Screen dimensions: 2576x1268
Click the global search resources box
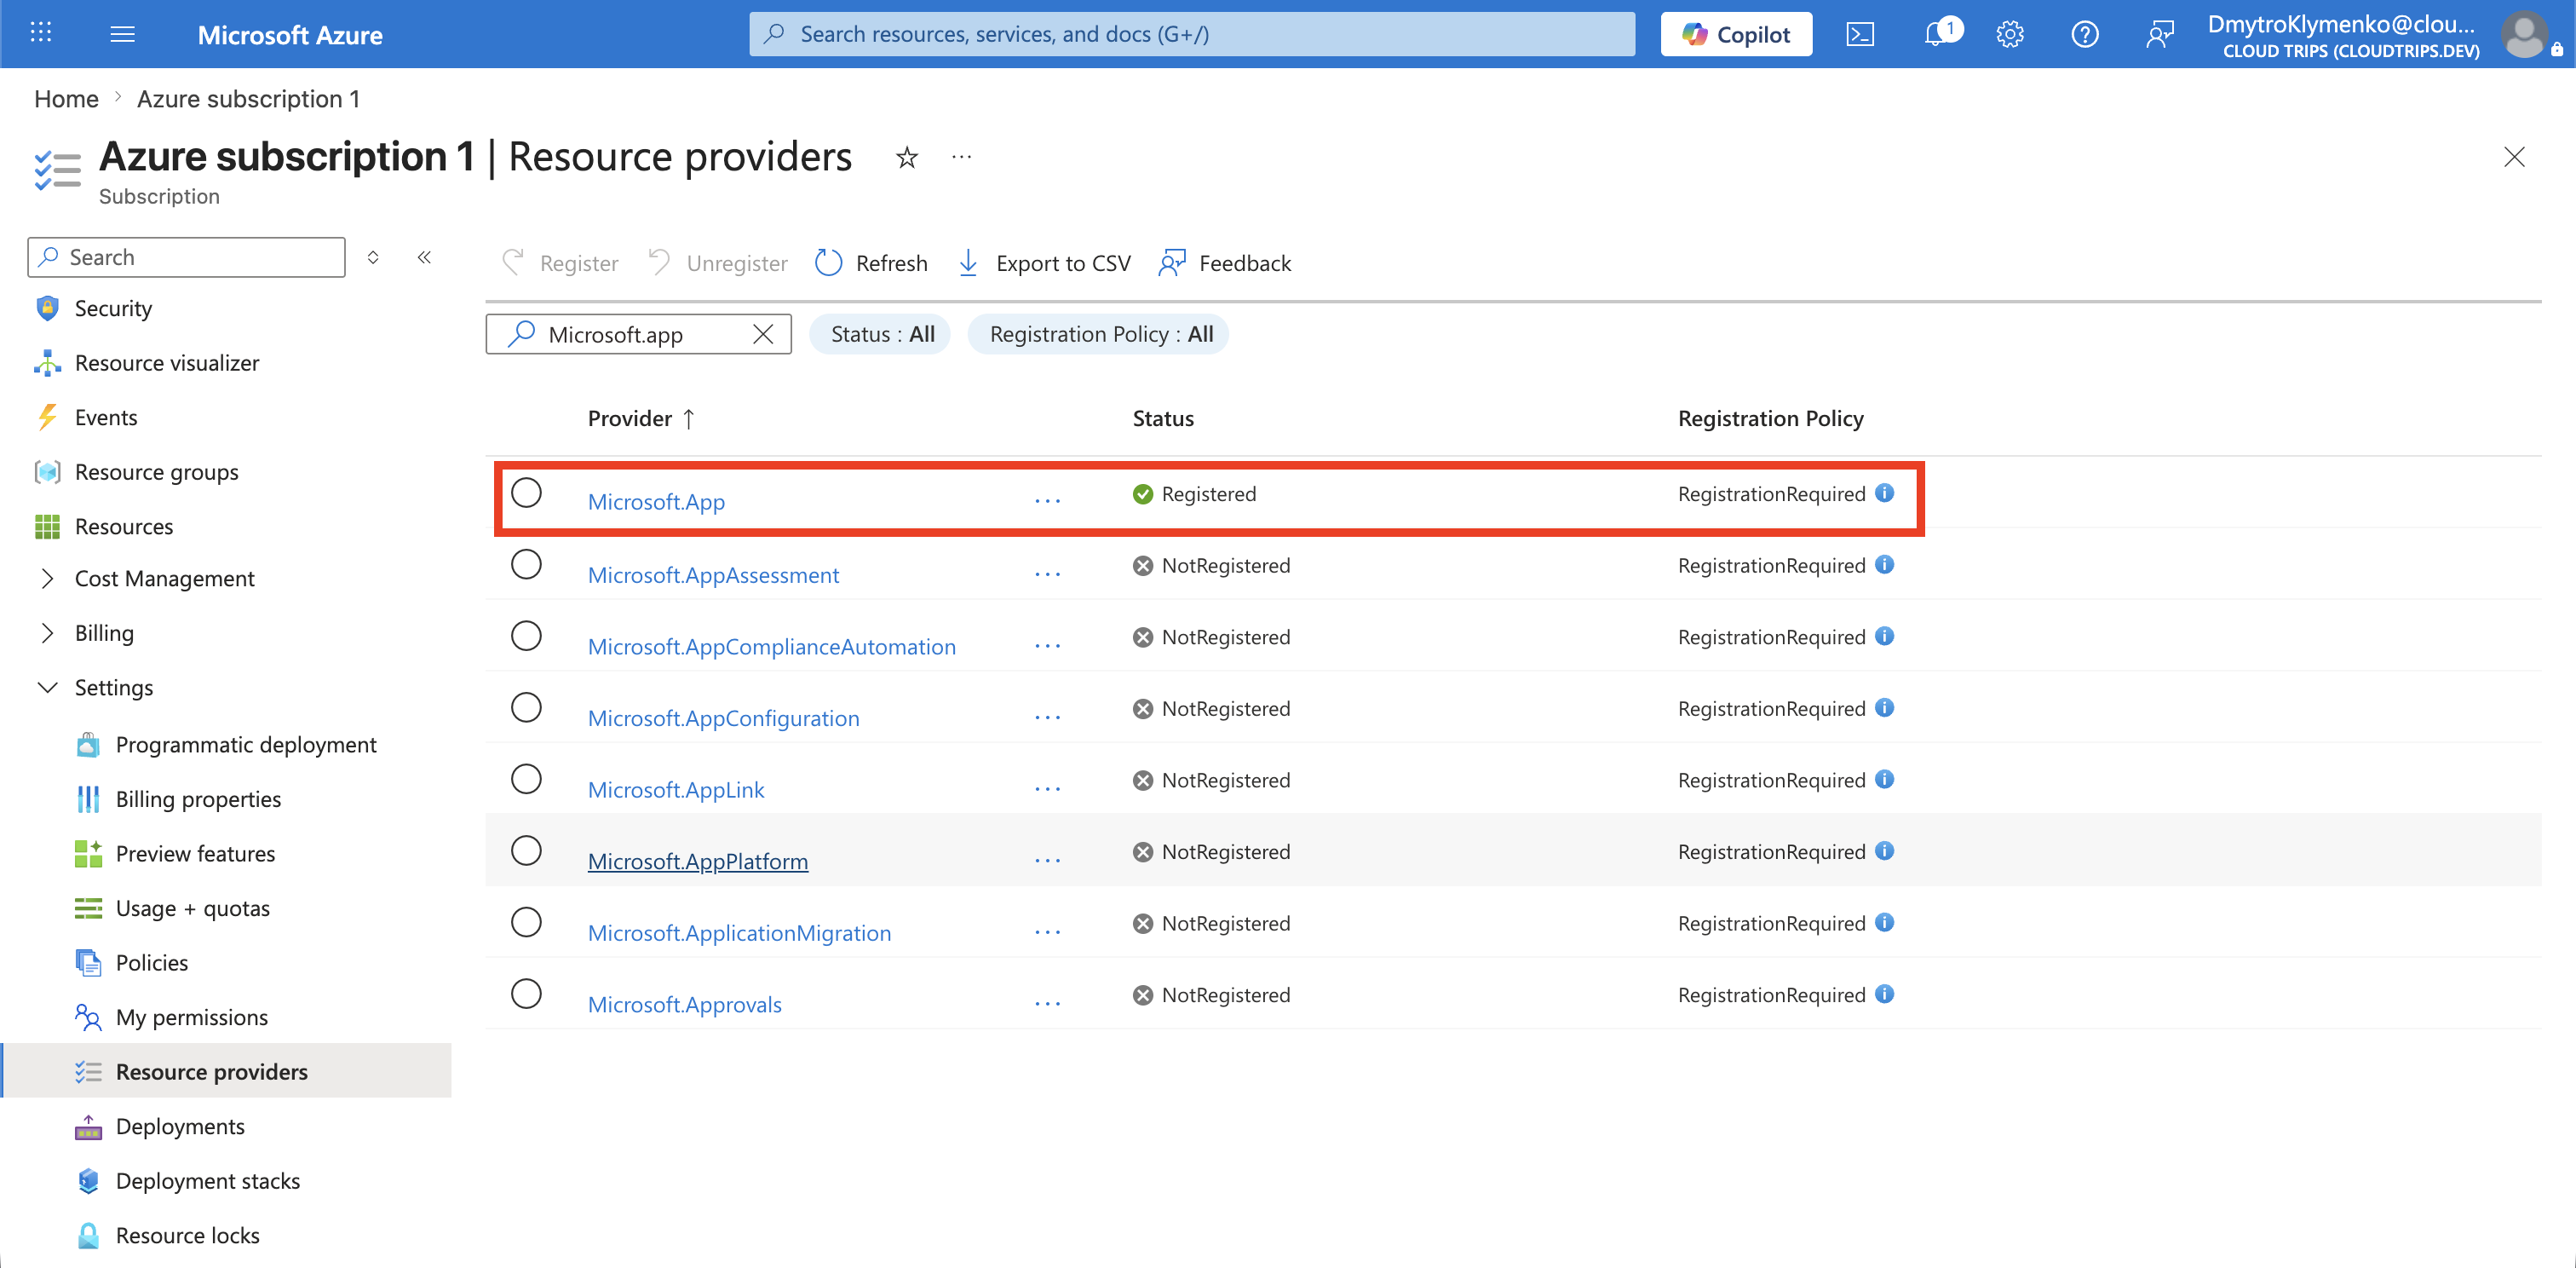1192,34
